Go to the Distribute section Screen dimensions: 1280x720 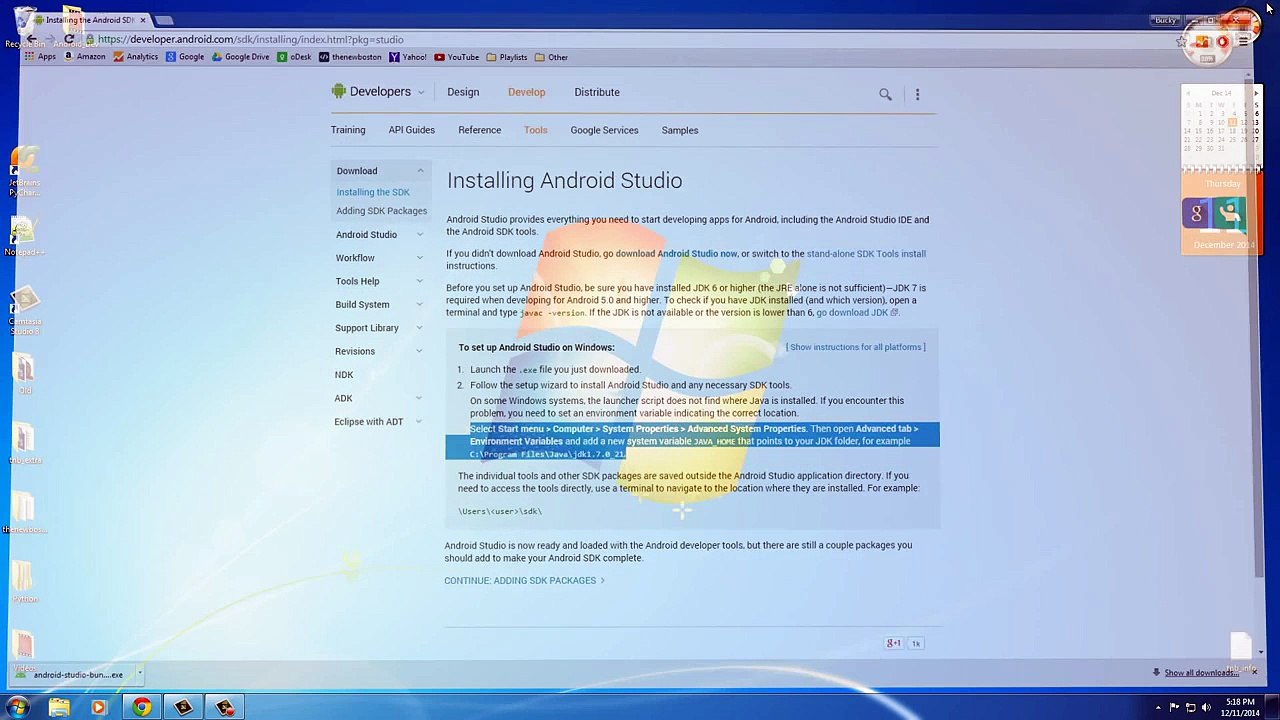point(597,92)
